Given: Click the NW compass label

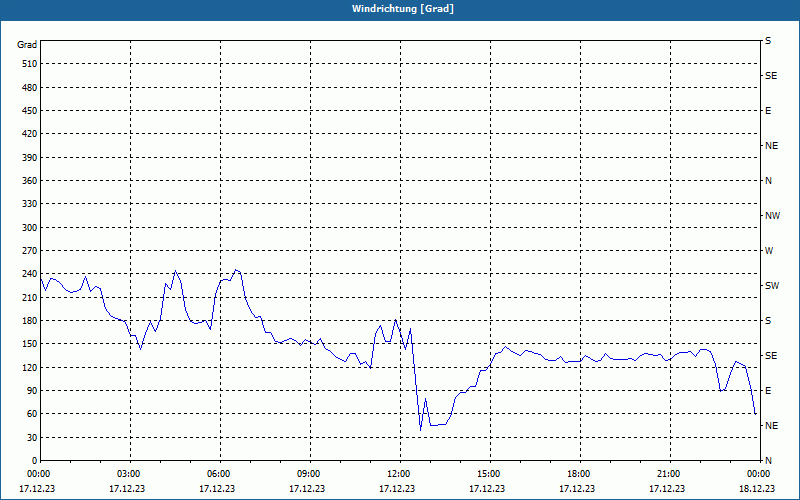Looking at the screenshot, I should pos(772,216).
